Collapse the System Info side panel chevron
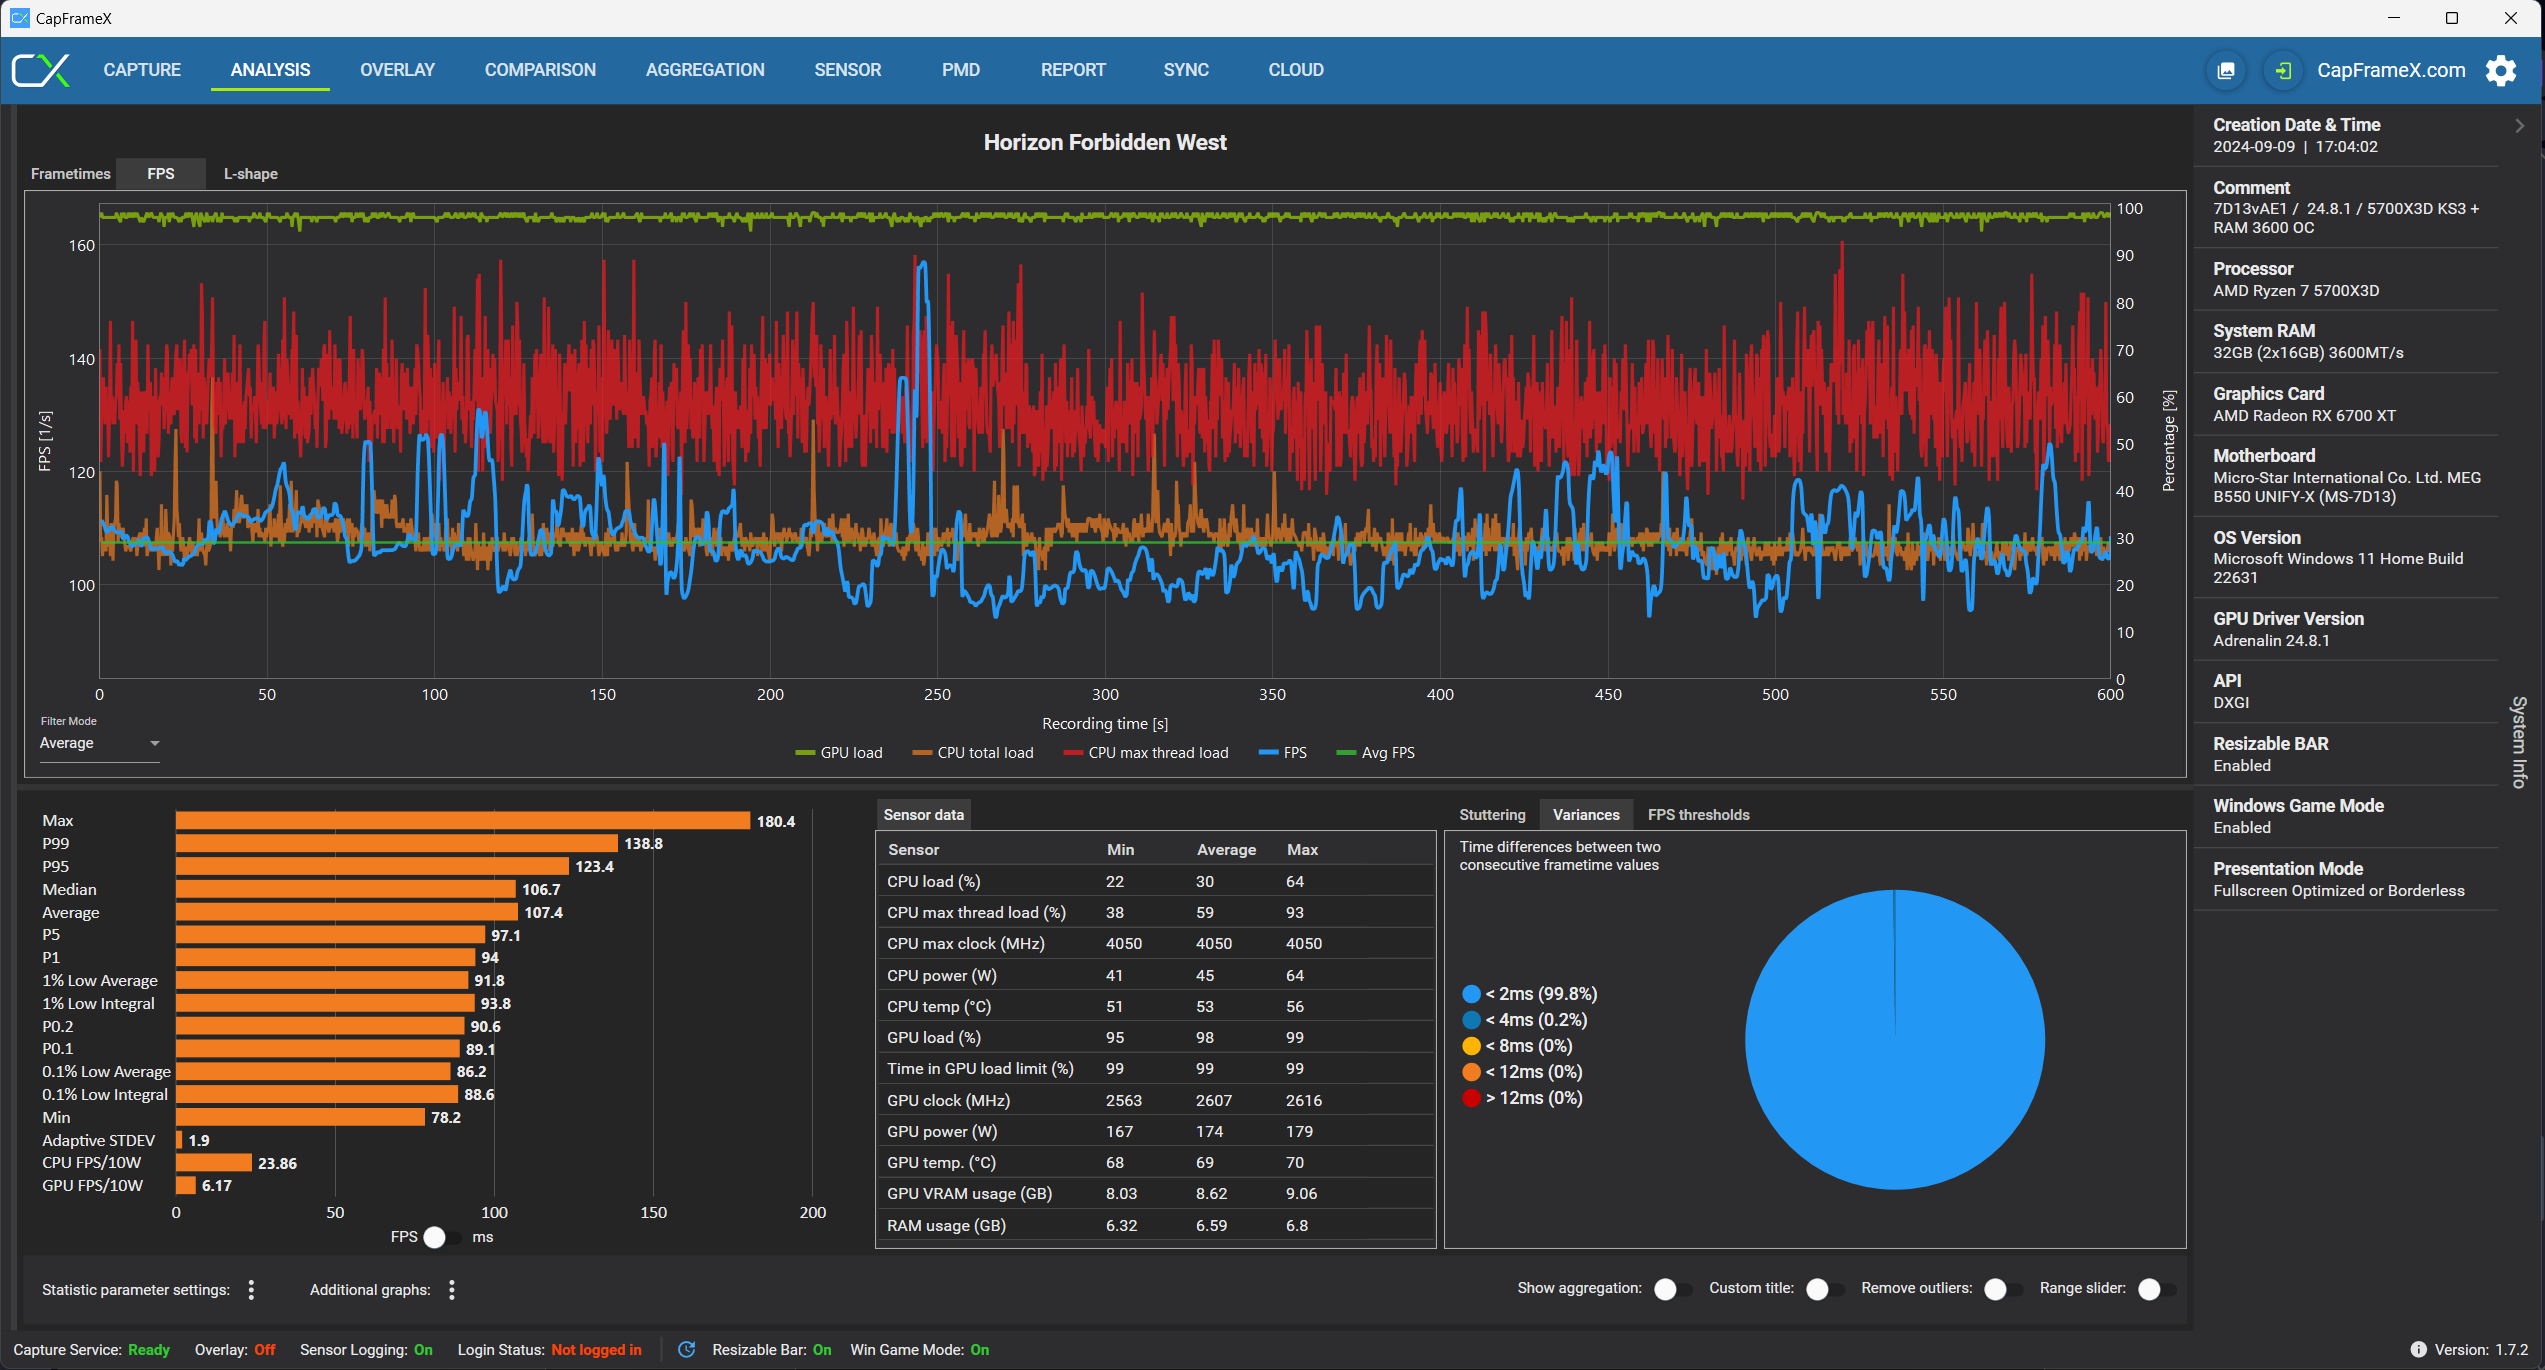The image size is (2545, 1370). [x=2519, y=126]
